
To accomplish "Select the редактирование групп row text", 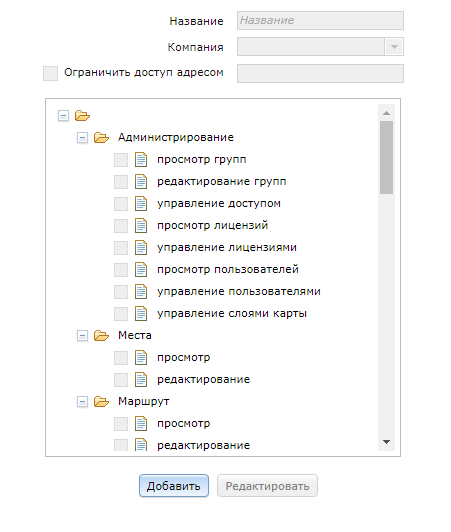I will point(222,182).
